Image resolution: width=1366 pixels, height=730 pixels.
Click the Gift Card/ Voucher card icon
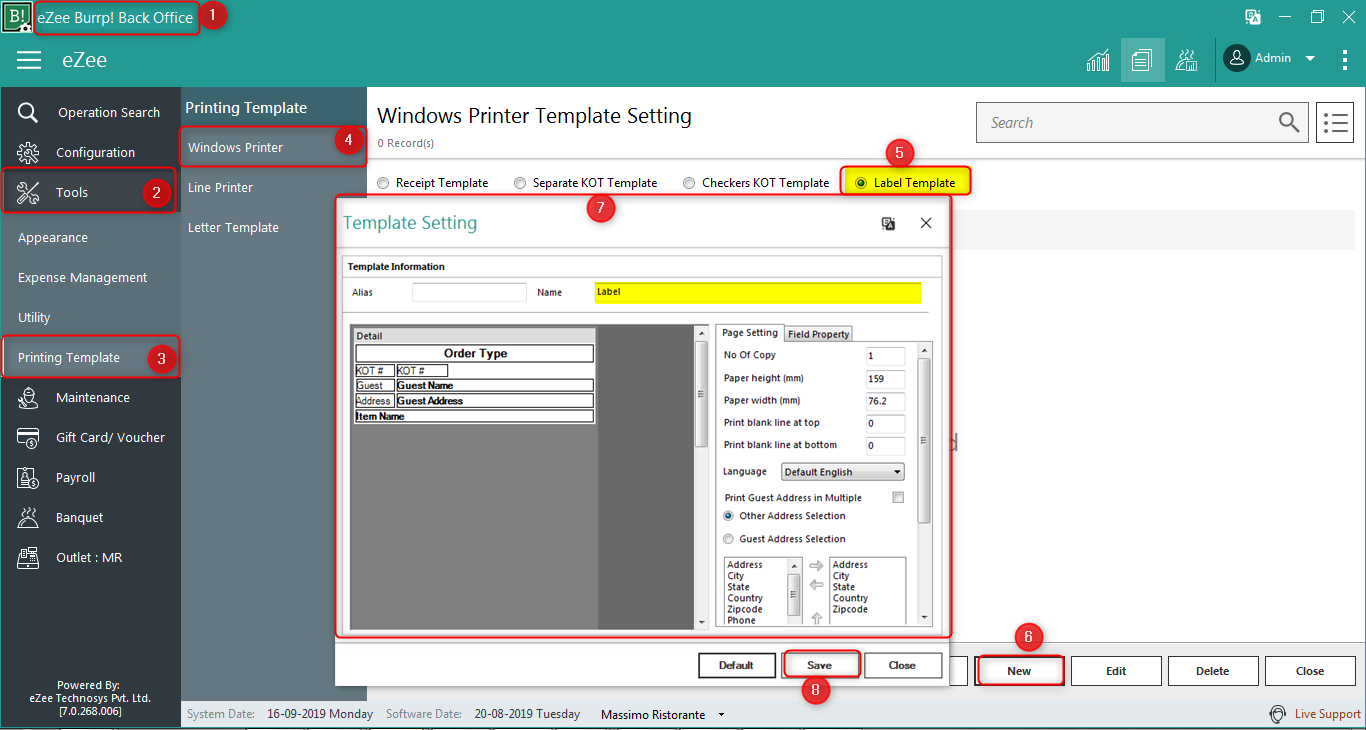(x=28, y=437)
